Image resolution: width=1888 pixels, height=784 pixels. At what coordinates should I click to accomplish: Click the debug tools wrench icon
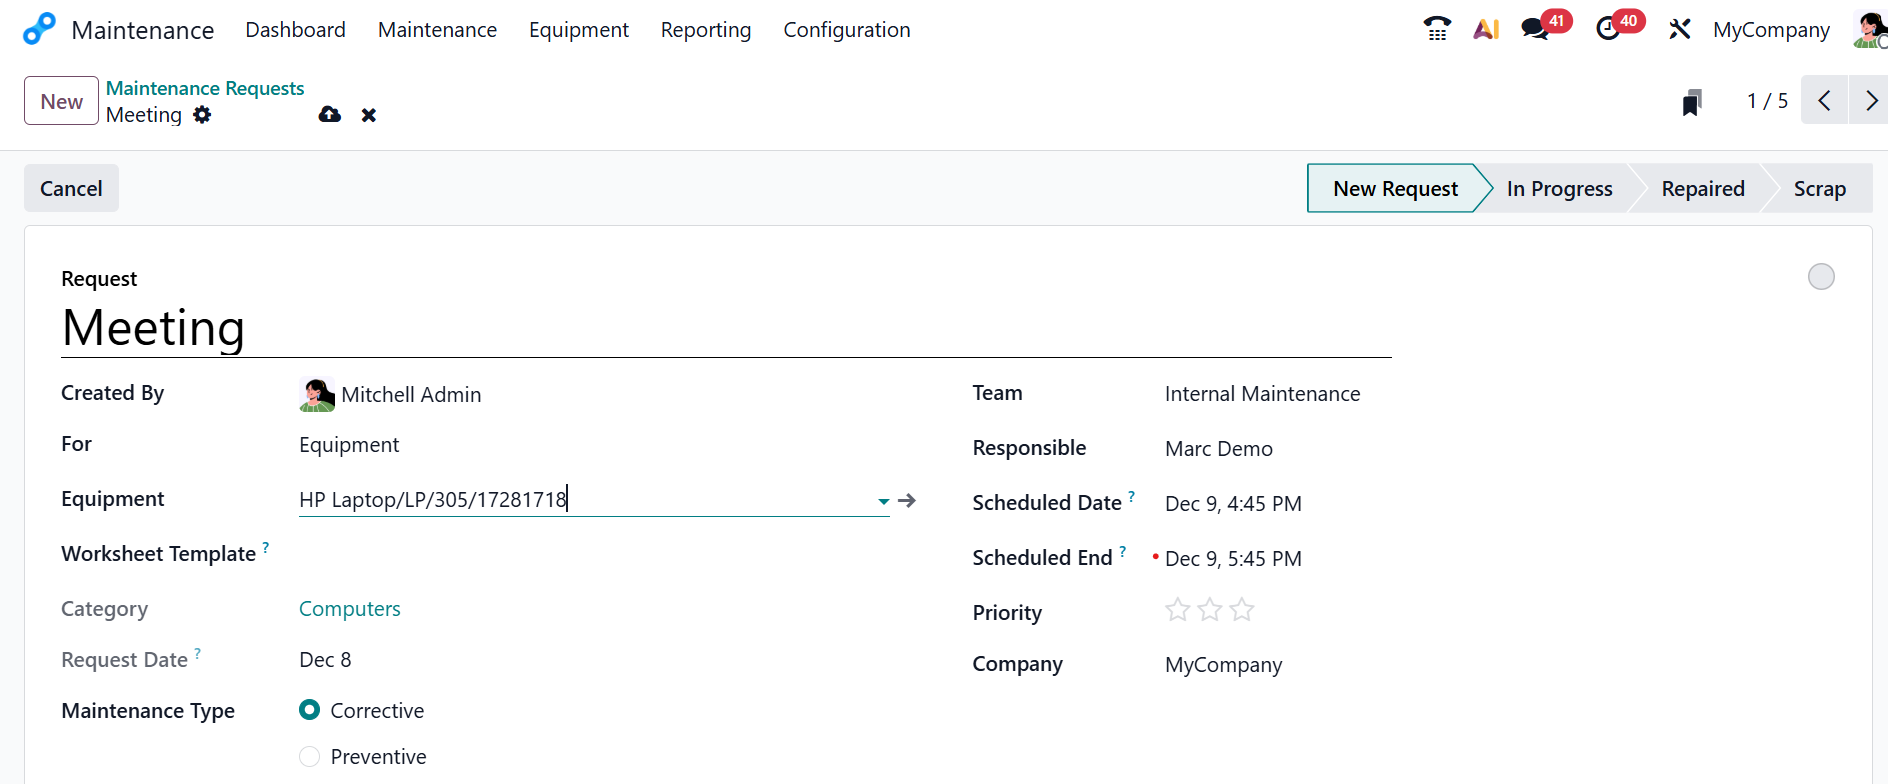1679,29
